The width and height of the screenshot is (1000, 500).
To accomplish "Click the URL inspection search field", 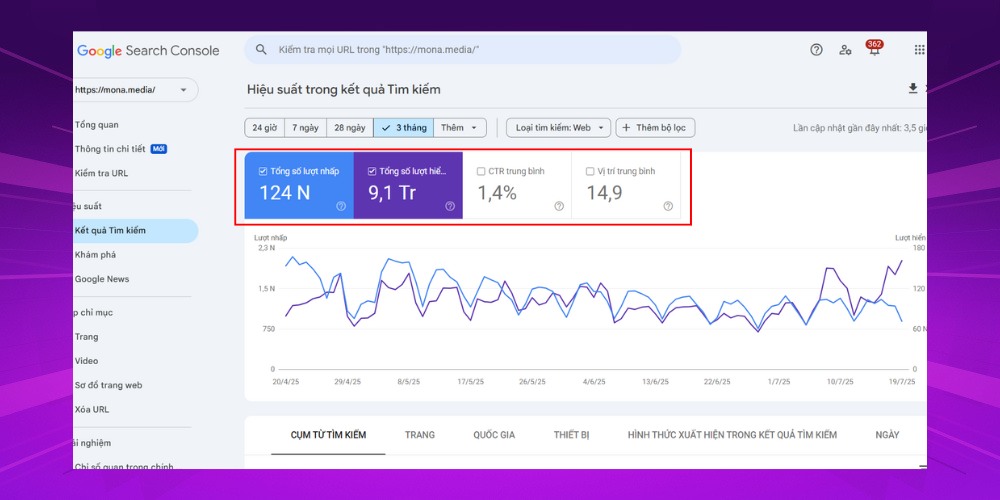I will (x=462, y=50).
